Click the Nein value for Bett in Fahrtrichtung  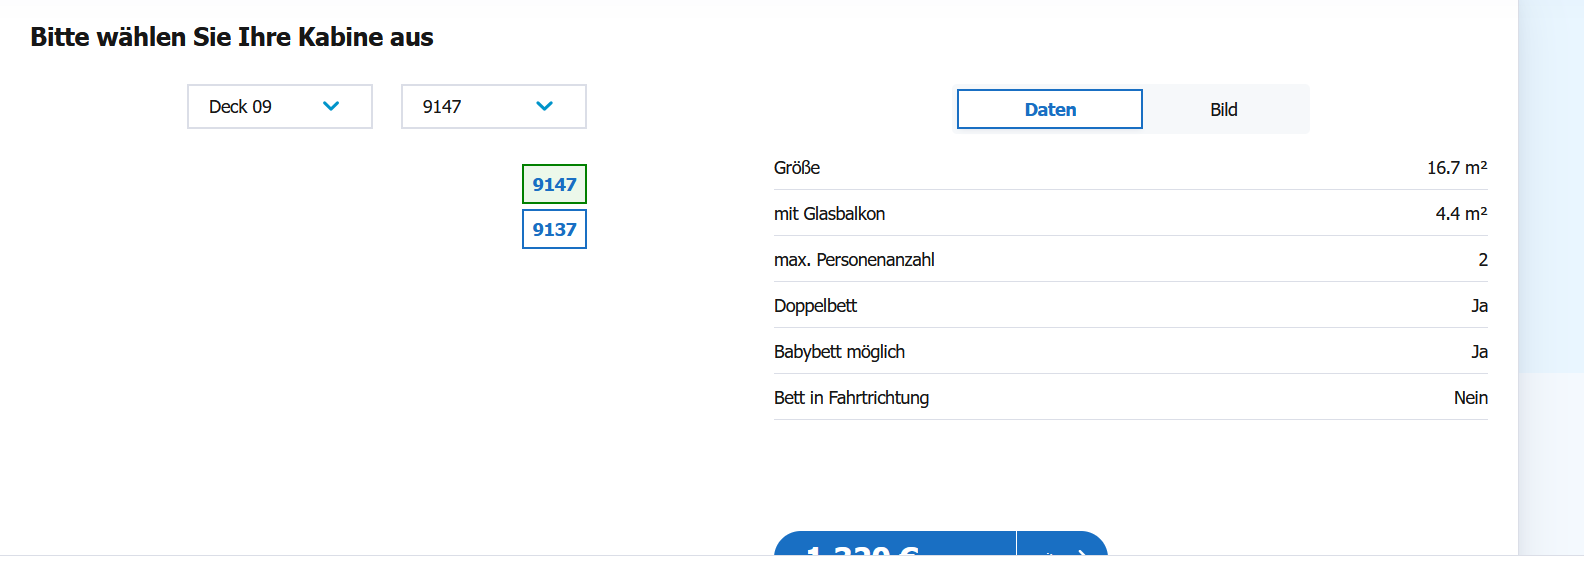click(x=1470, y=398)
